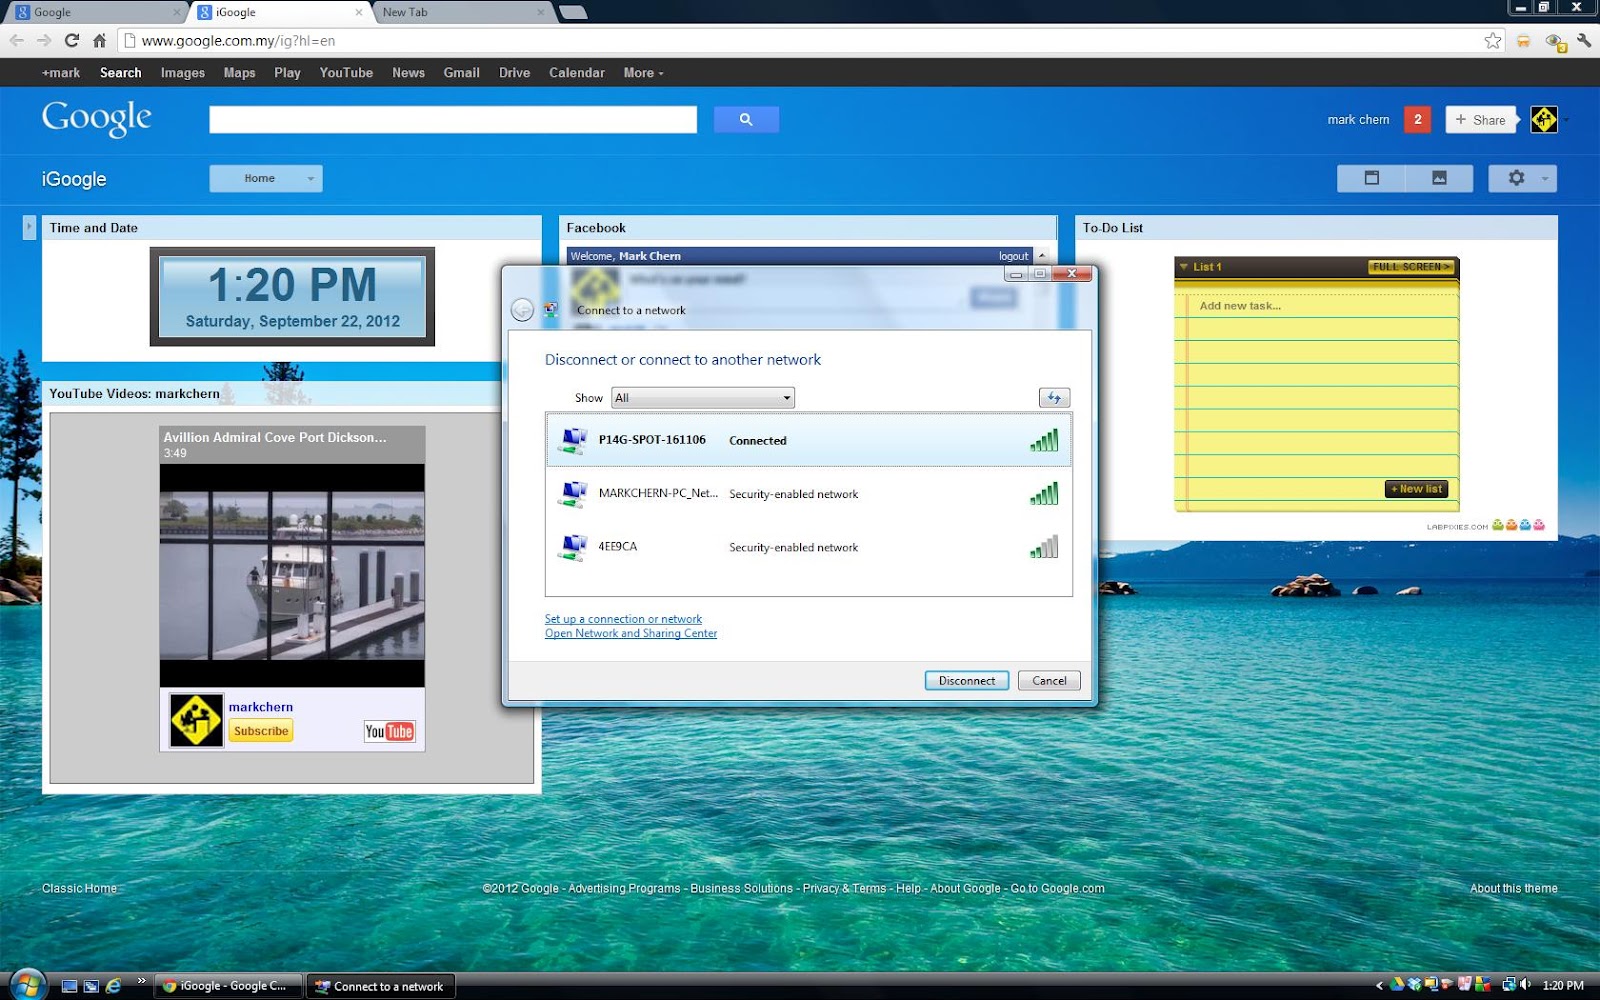Image resolution: width=1600 pixels, height=1000 pixels.
Task: Open the red notifications counter showing 2
Action: (1417, 119)
